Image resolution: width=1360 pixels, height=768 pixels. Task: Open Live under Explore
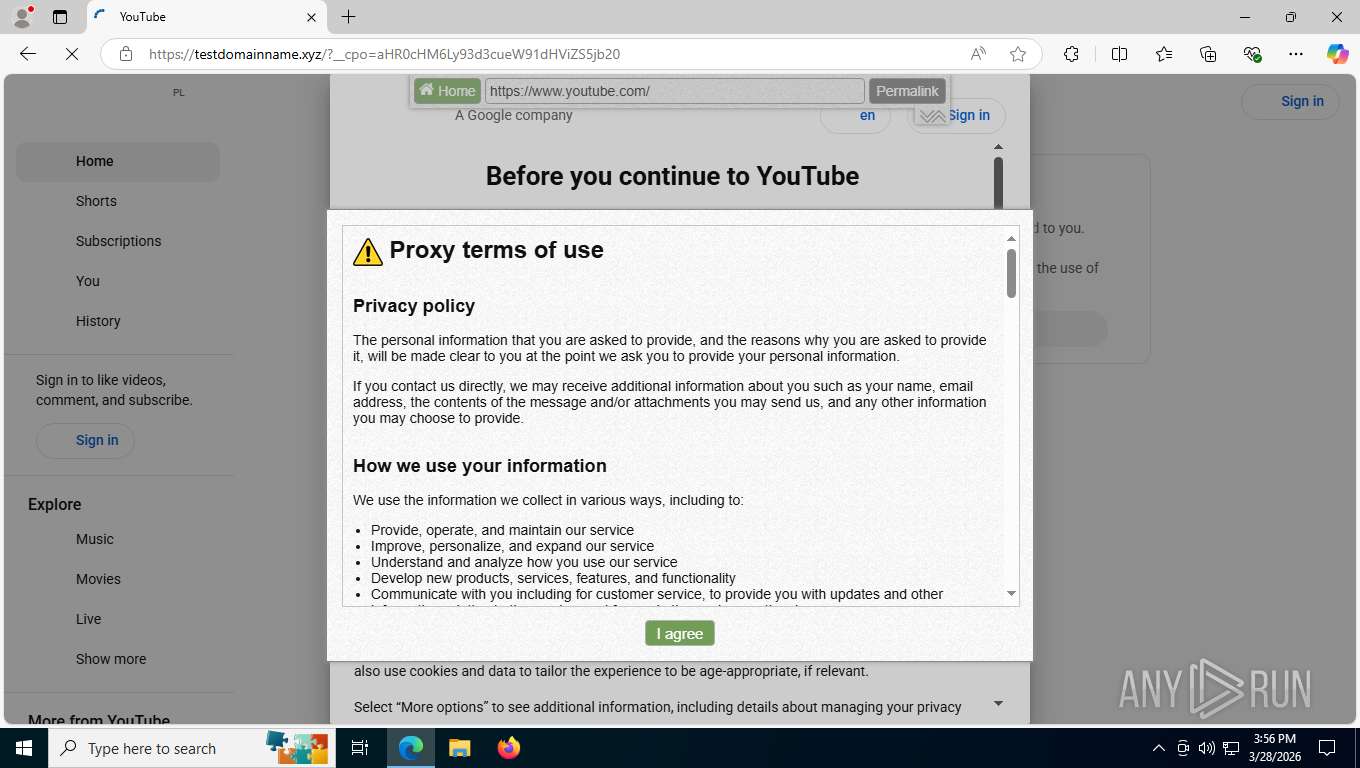[118, 619]
